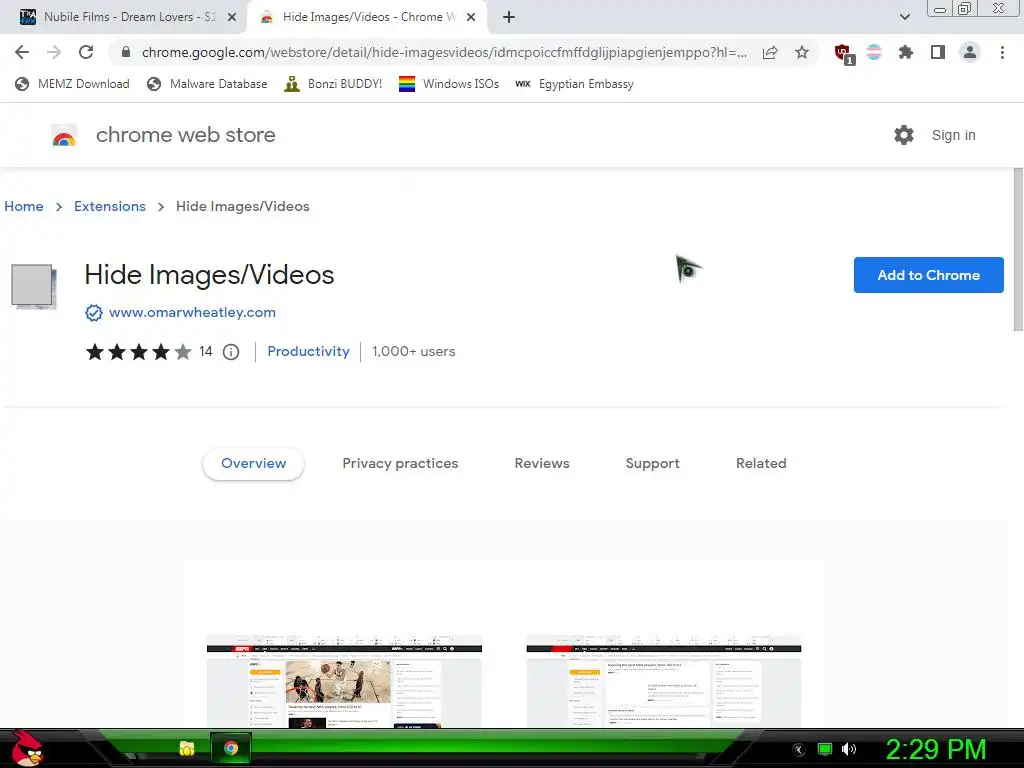Go to the Extensions breadcrumb

[x=110, y=206]
